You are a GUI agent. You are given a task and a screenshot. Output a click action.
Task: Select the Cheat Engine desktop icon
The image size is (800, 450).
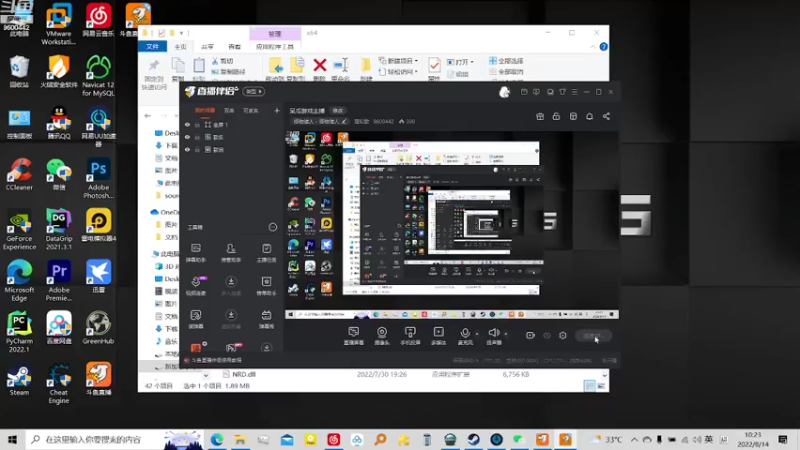[59, 383]
